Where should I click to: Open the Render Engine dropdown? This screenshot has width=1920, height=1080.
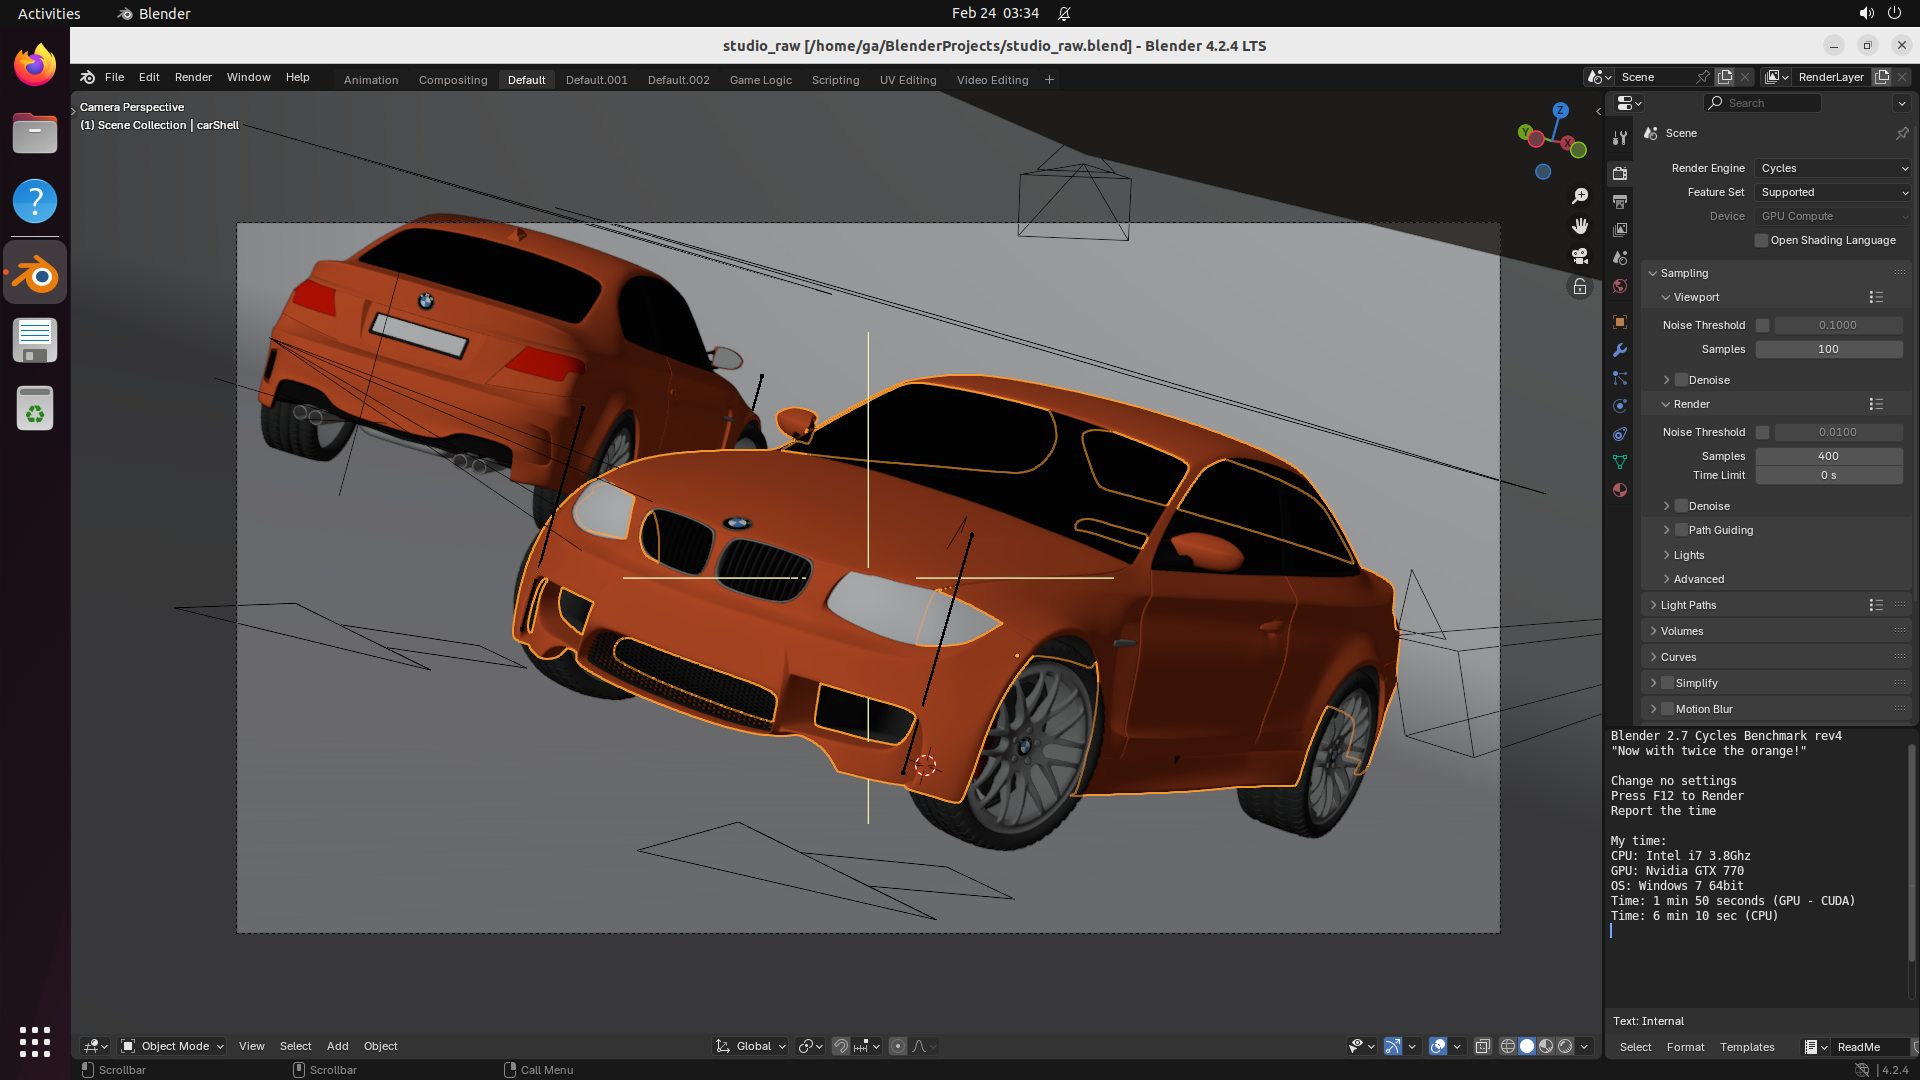pyautogui.click(x=1832, y=168)
